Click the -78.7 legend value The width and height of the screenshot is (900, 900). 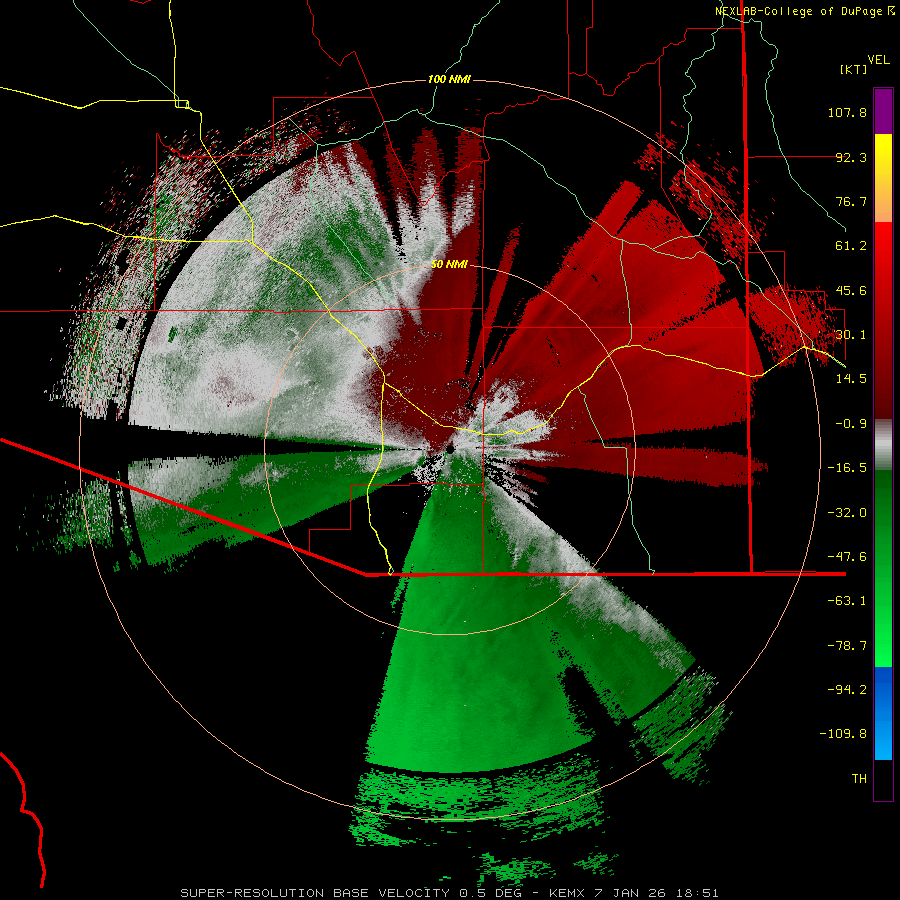click(847, 646)
